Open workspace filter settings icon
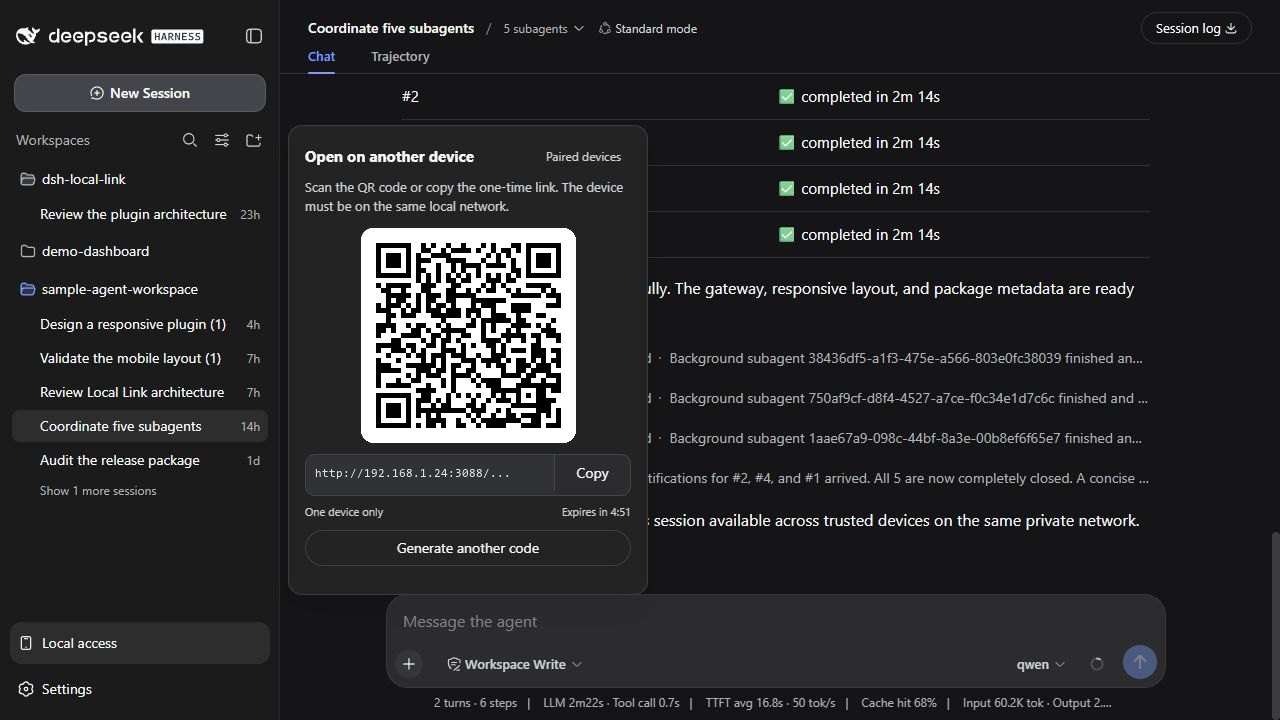 222,140
